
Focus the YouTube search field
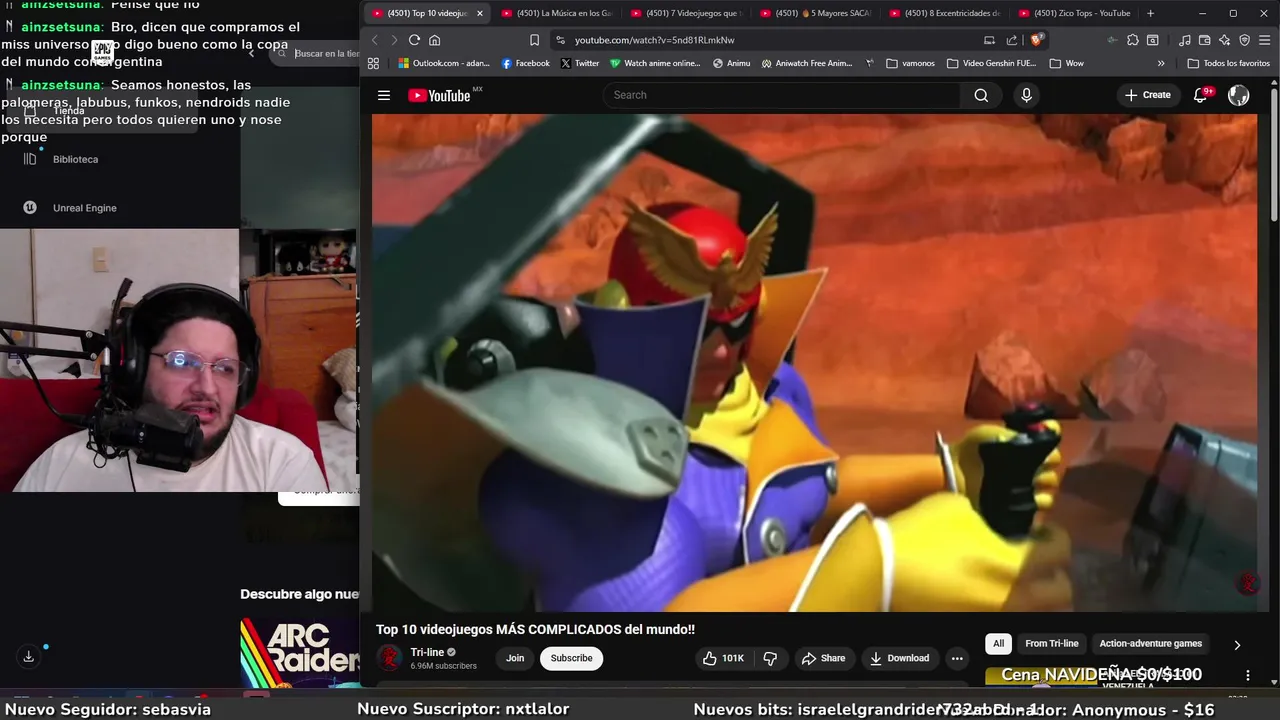click(x=780, y=95)
